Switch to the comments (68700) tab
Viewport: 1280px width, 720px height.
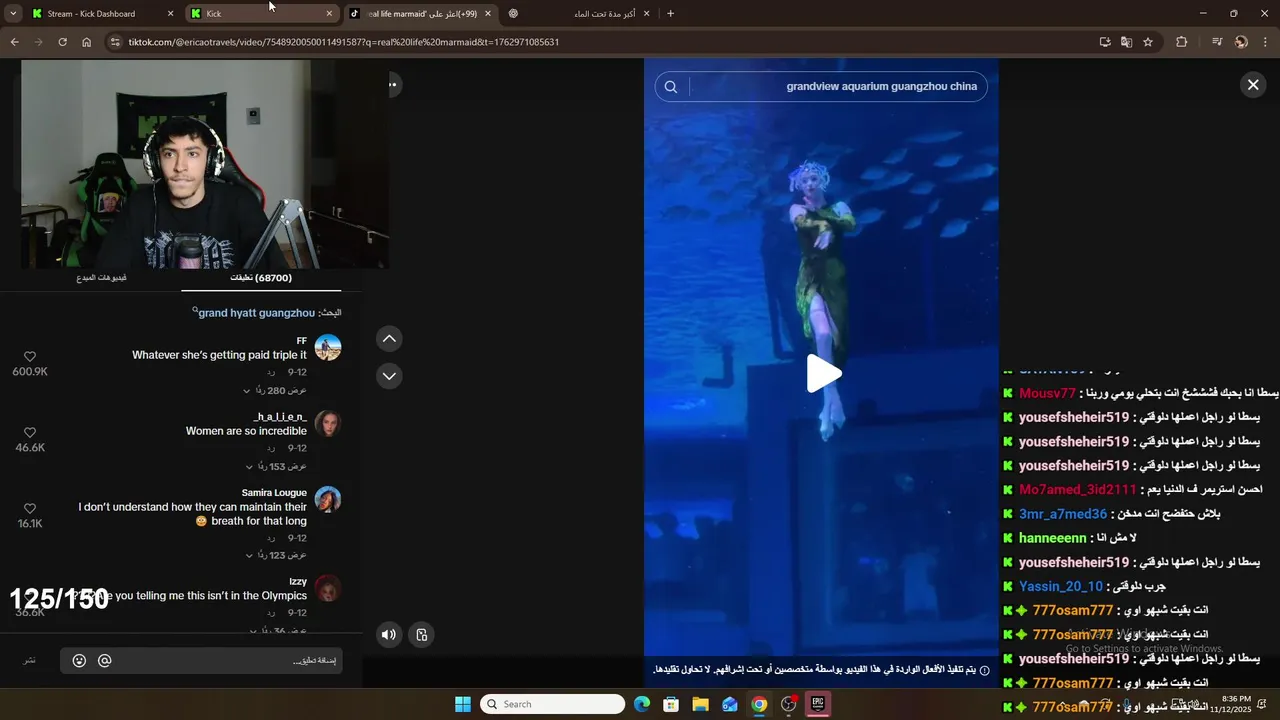click(262, 278)
